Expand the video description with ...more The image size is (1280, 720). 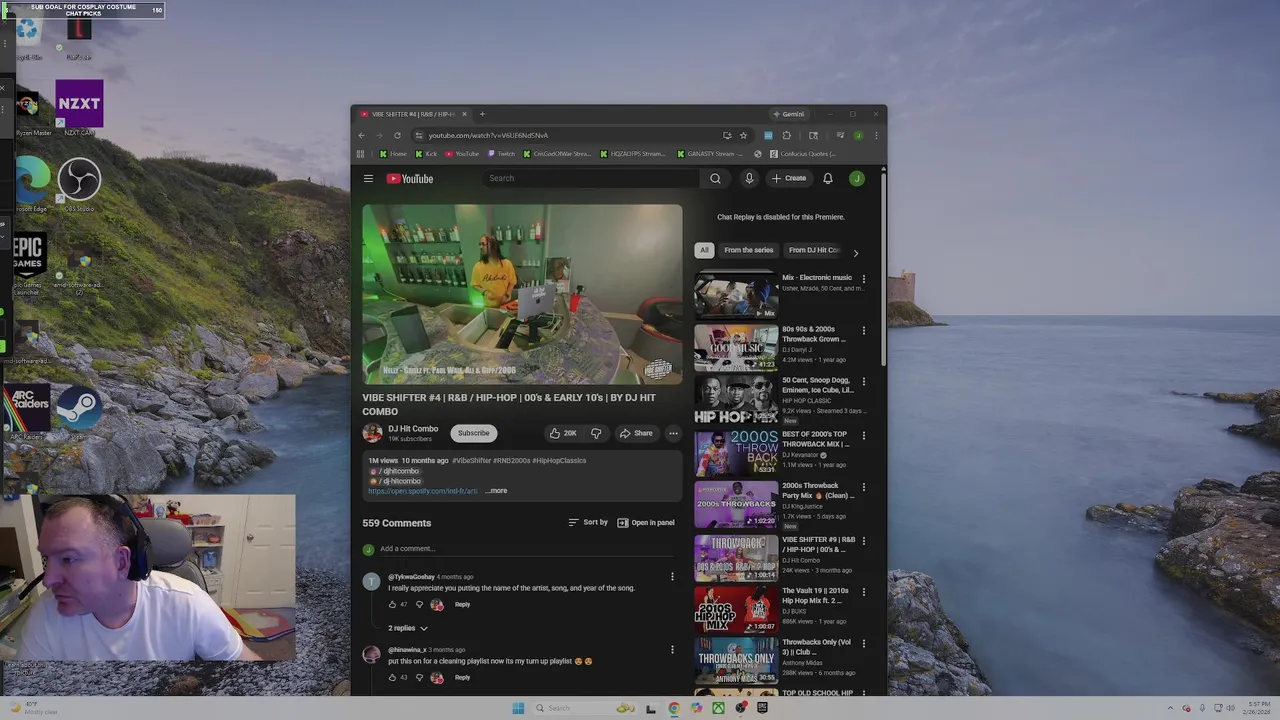(x=497, y=491)
